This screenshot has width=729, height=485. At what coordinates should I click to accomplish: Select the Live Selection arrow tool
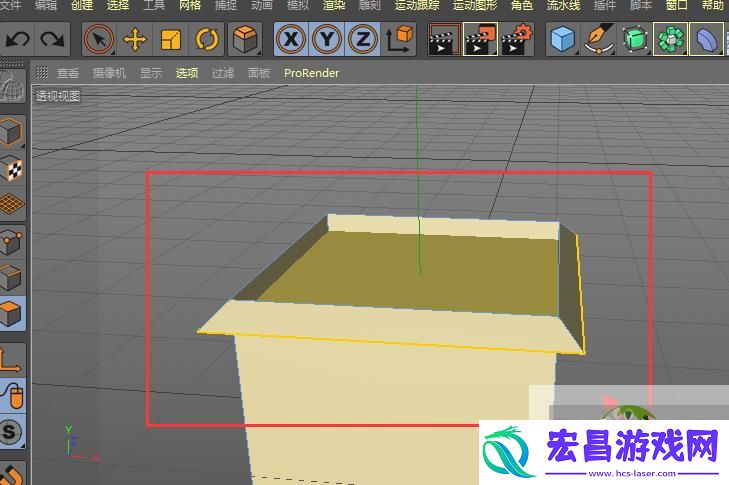click(x=99, y=40)
